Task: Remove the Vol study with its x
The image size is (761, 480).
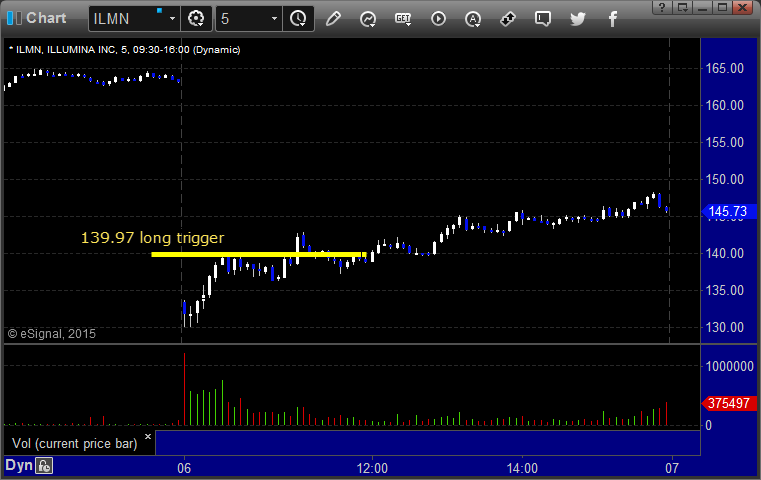Action: tap(148, 436)
